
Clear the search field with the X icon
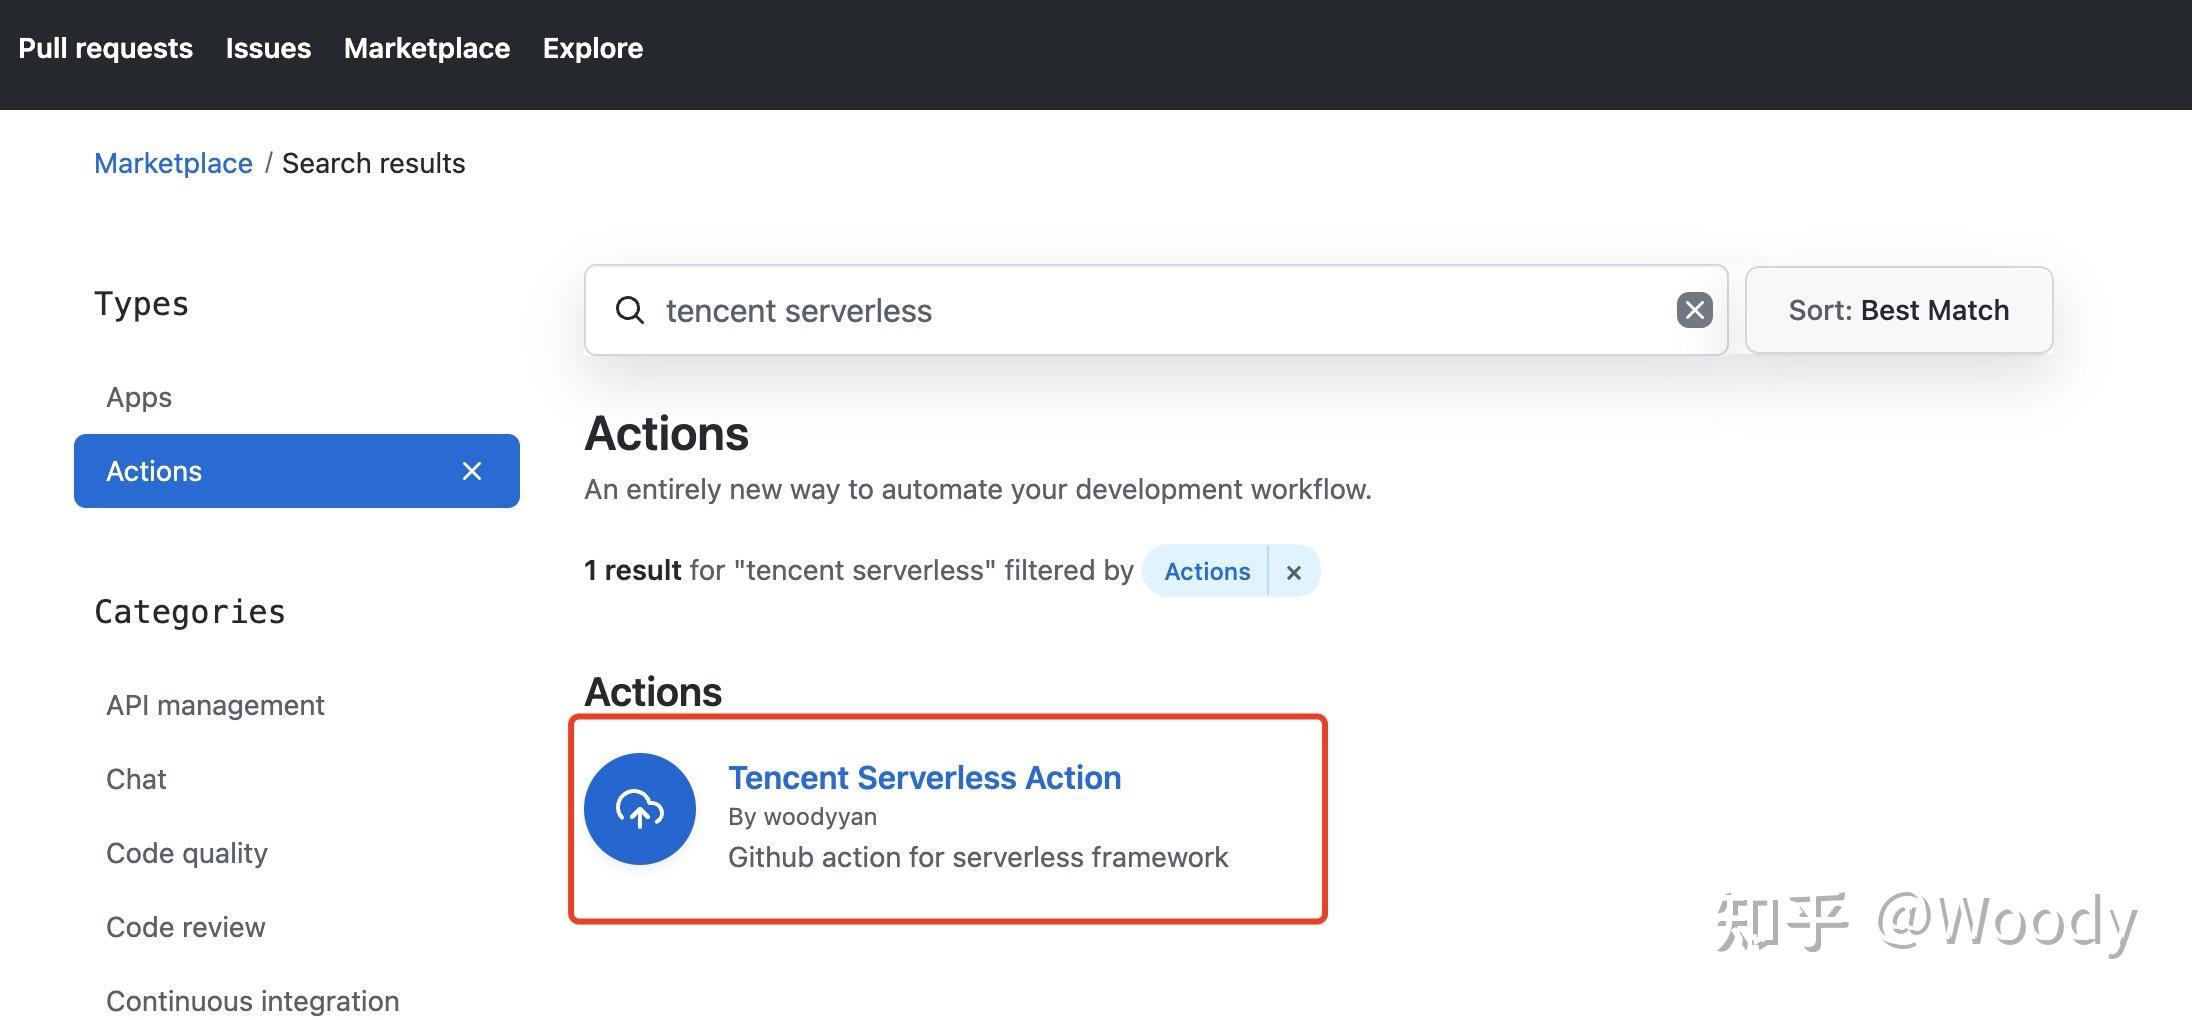click(1694, 310)
